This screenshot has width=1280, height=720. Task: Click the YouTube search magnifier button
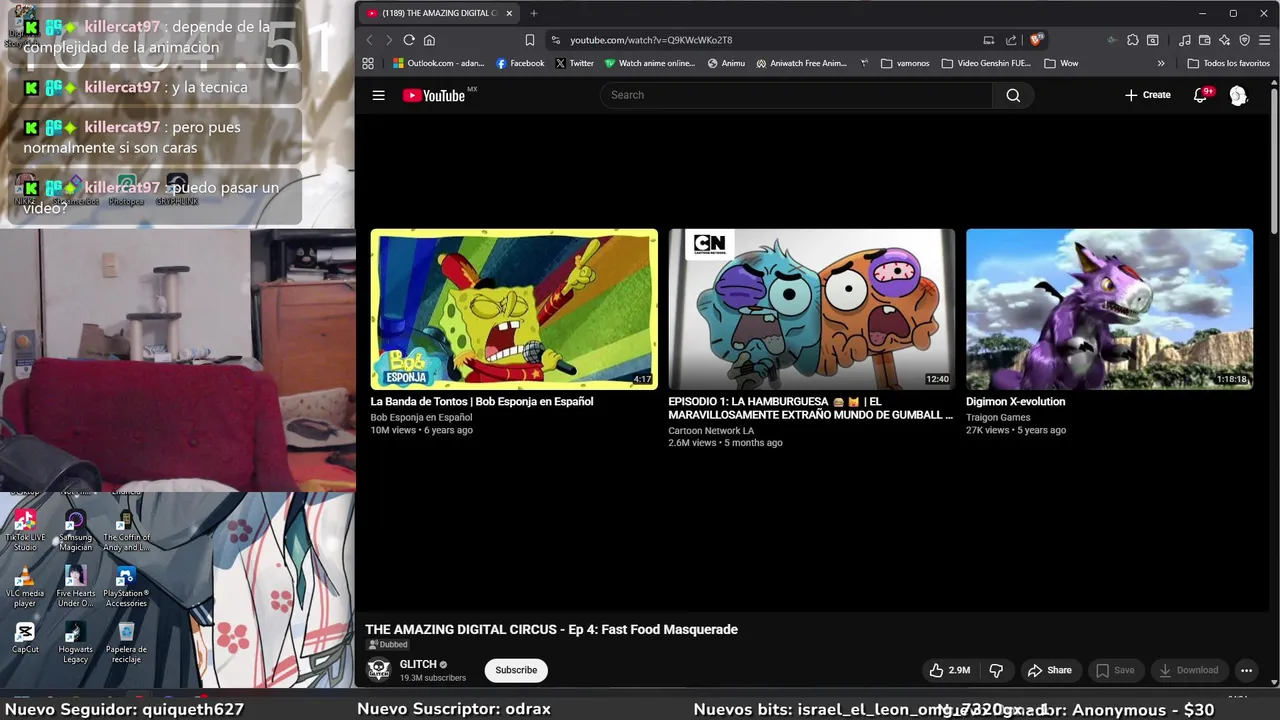click(x=1013, y=95)
